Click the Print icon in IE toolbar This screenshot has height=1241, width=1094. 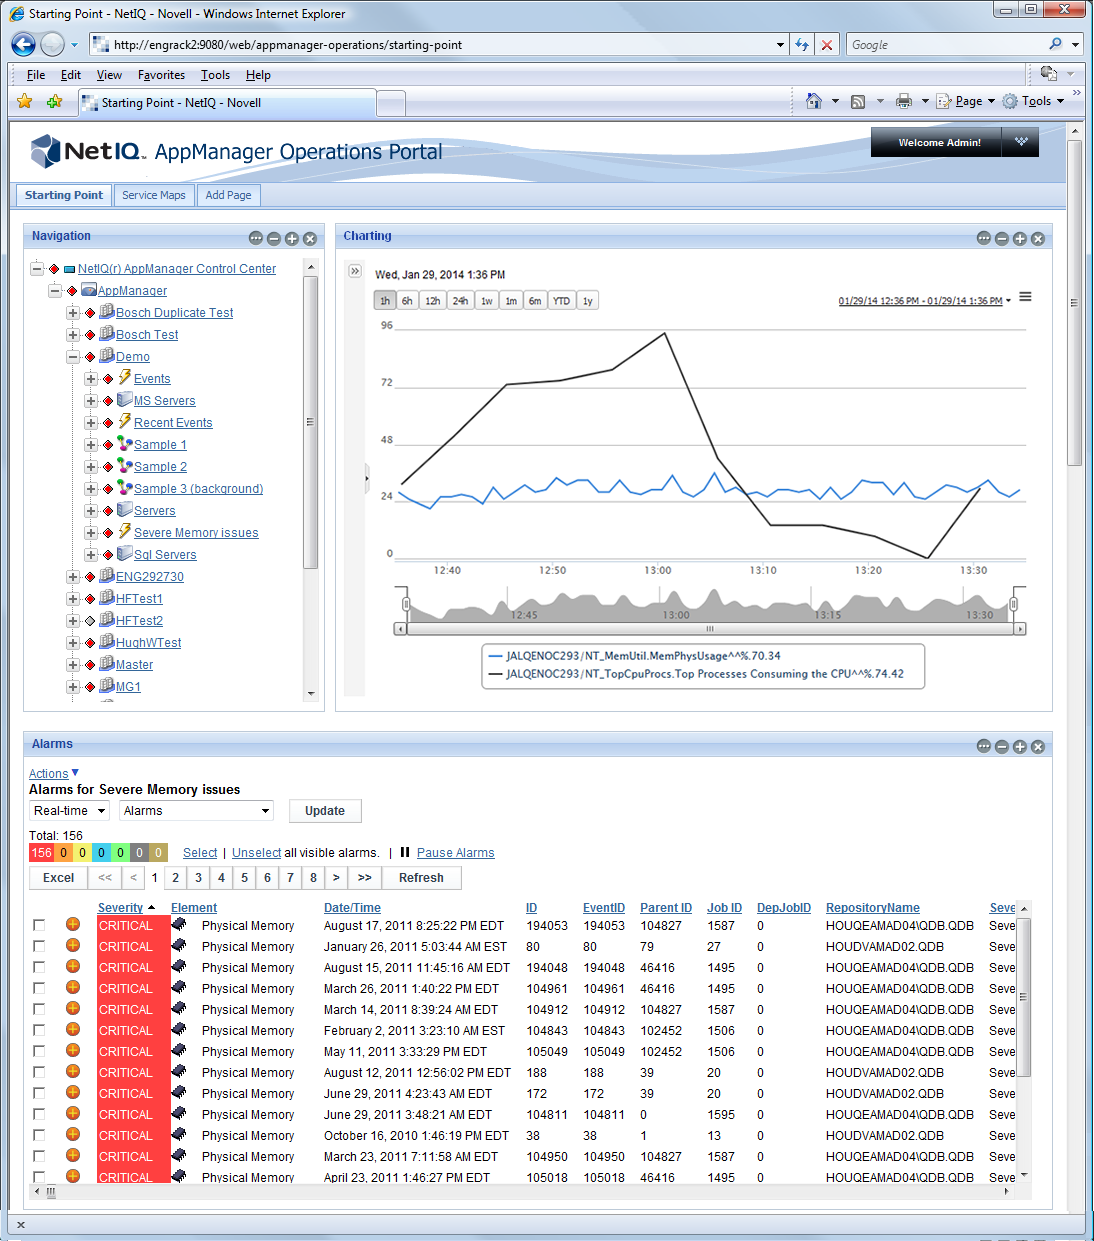click(904, 101)
